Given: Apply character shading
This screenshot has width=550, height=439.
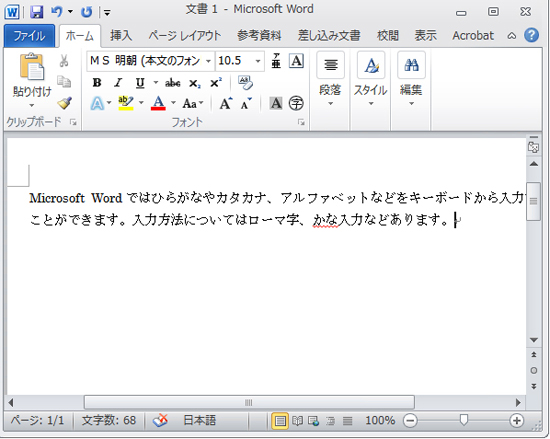Looking at the screenshot, I should (x=276, y=103).
